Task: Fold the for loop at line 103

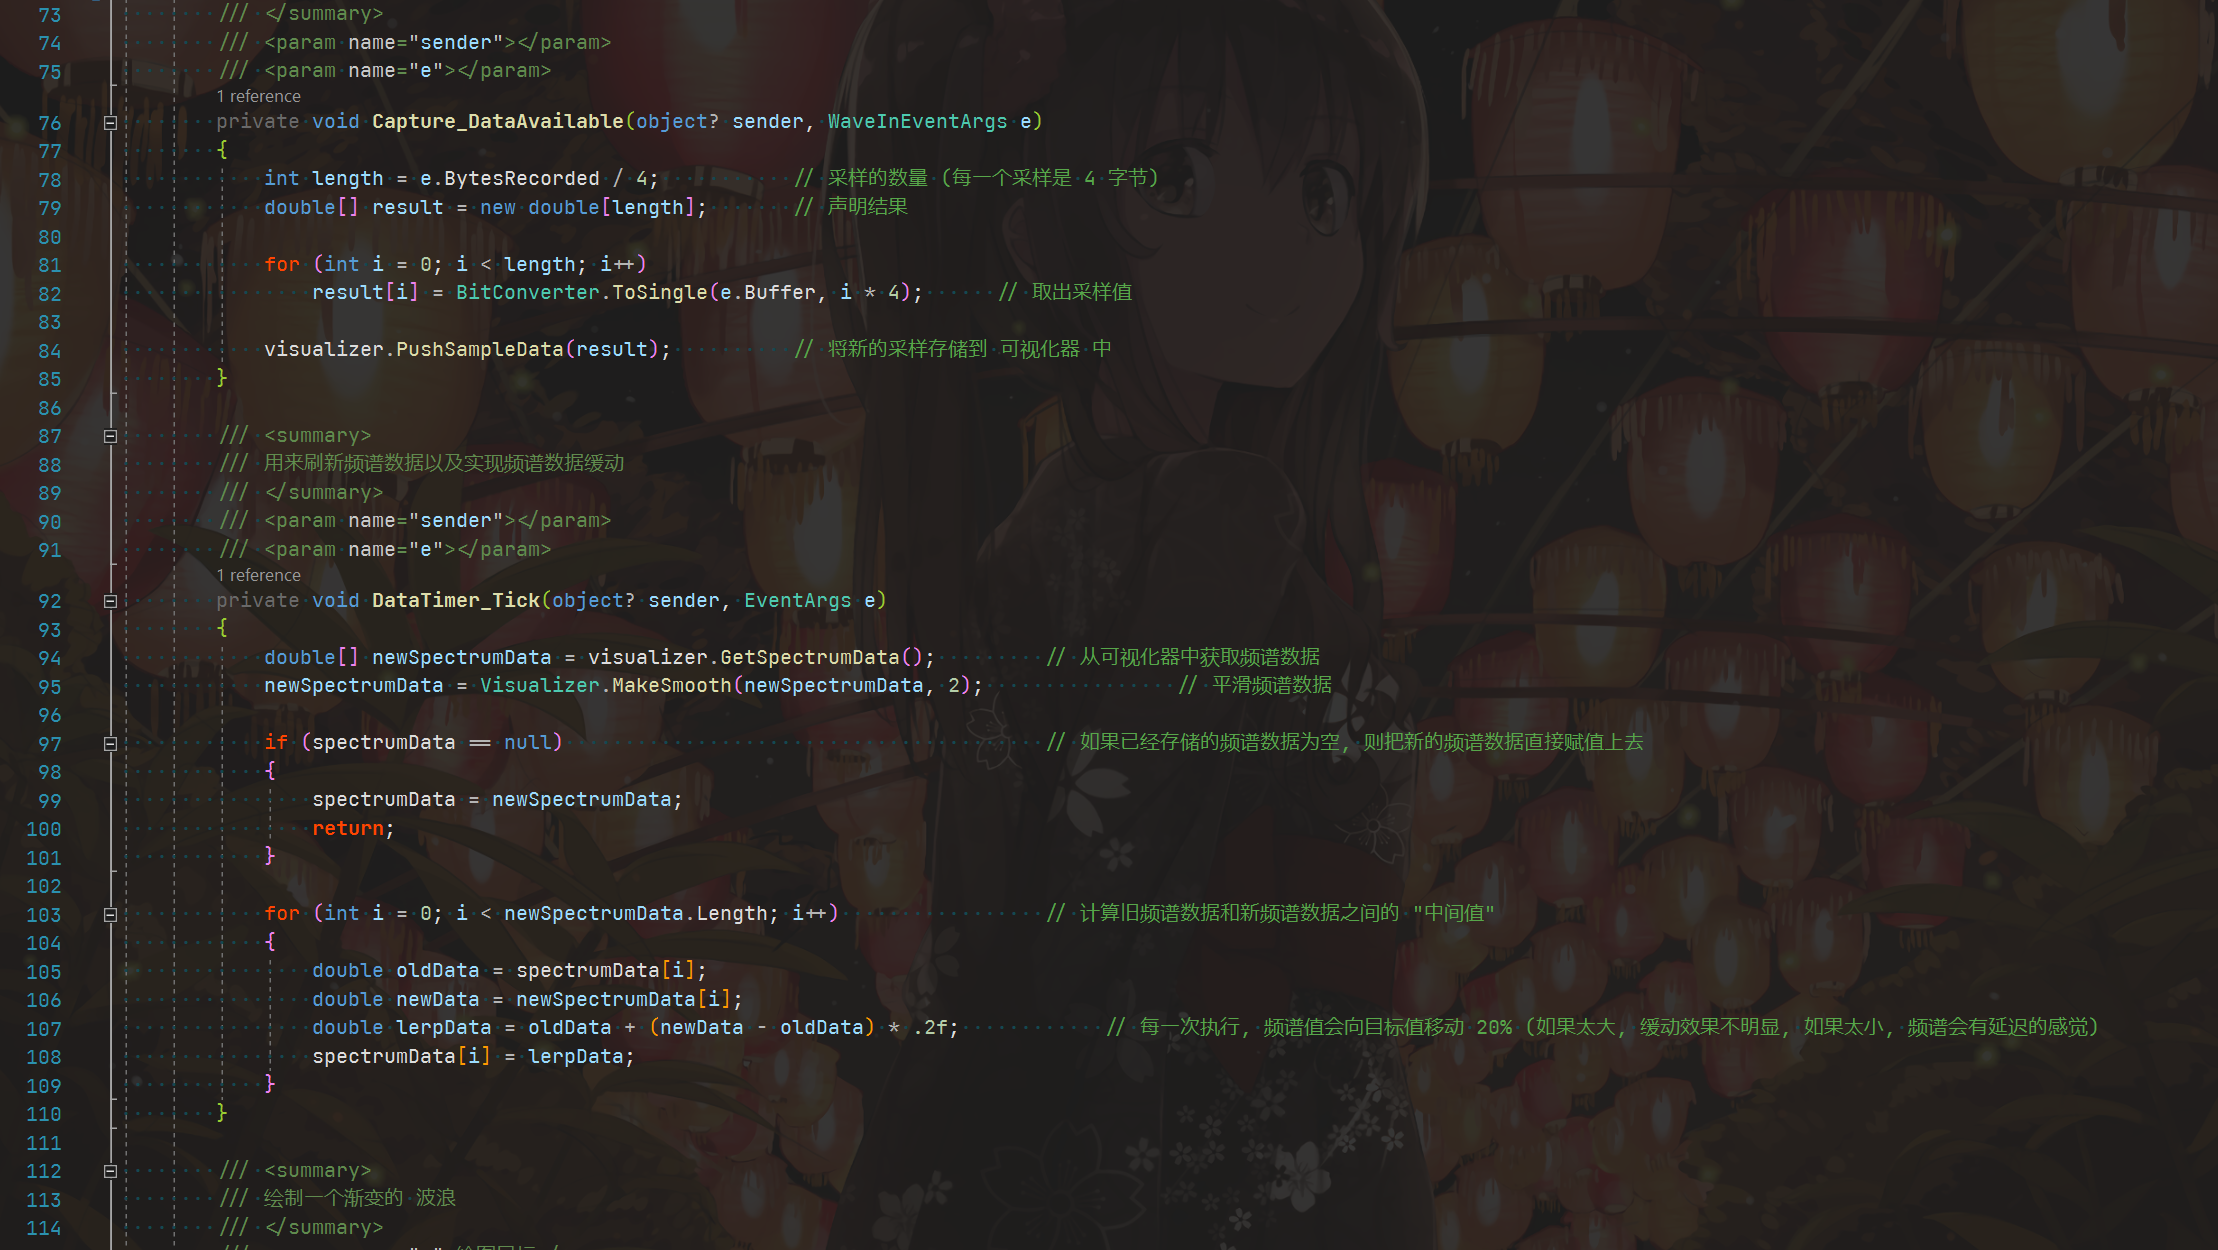Action: [110, 915]
